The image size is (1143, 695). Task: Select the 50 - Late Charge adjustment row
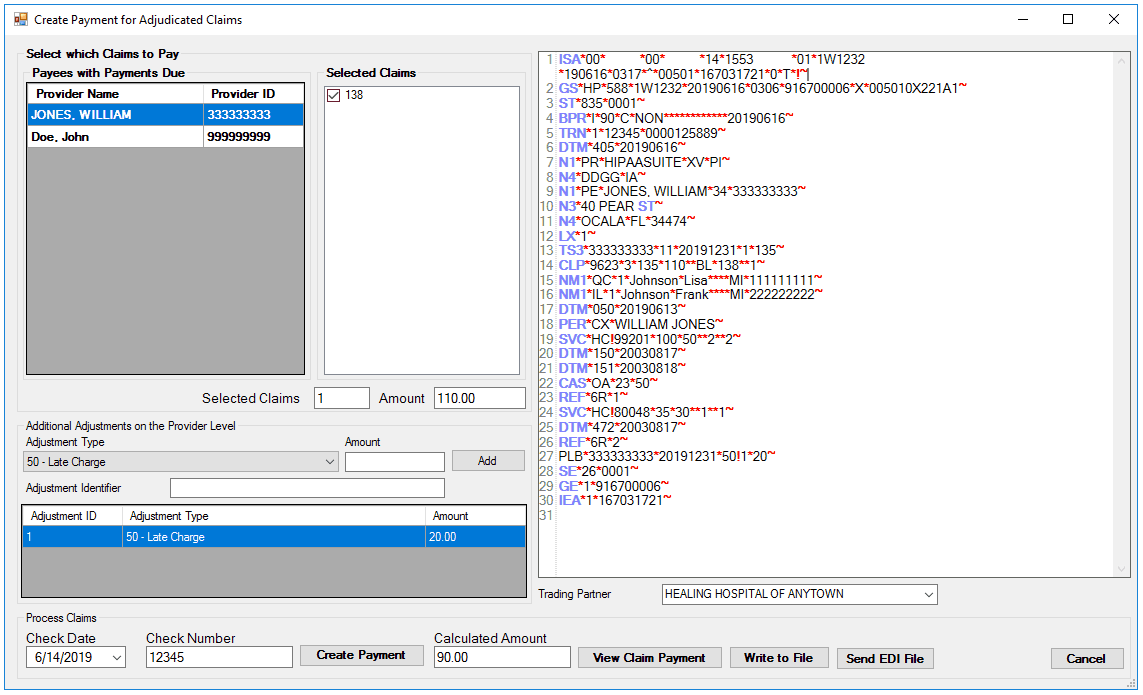click(274, 537)
